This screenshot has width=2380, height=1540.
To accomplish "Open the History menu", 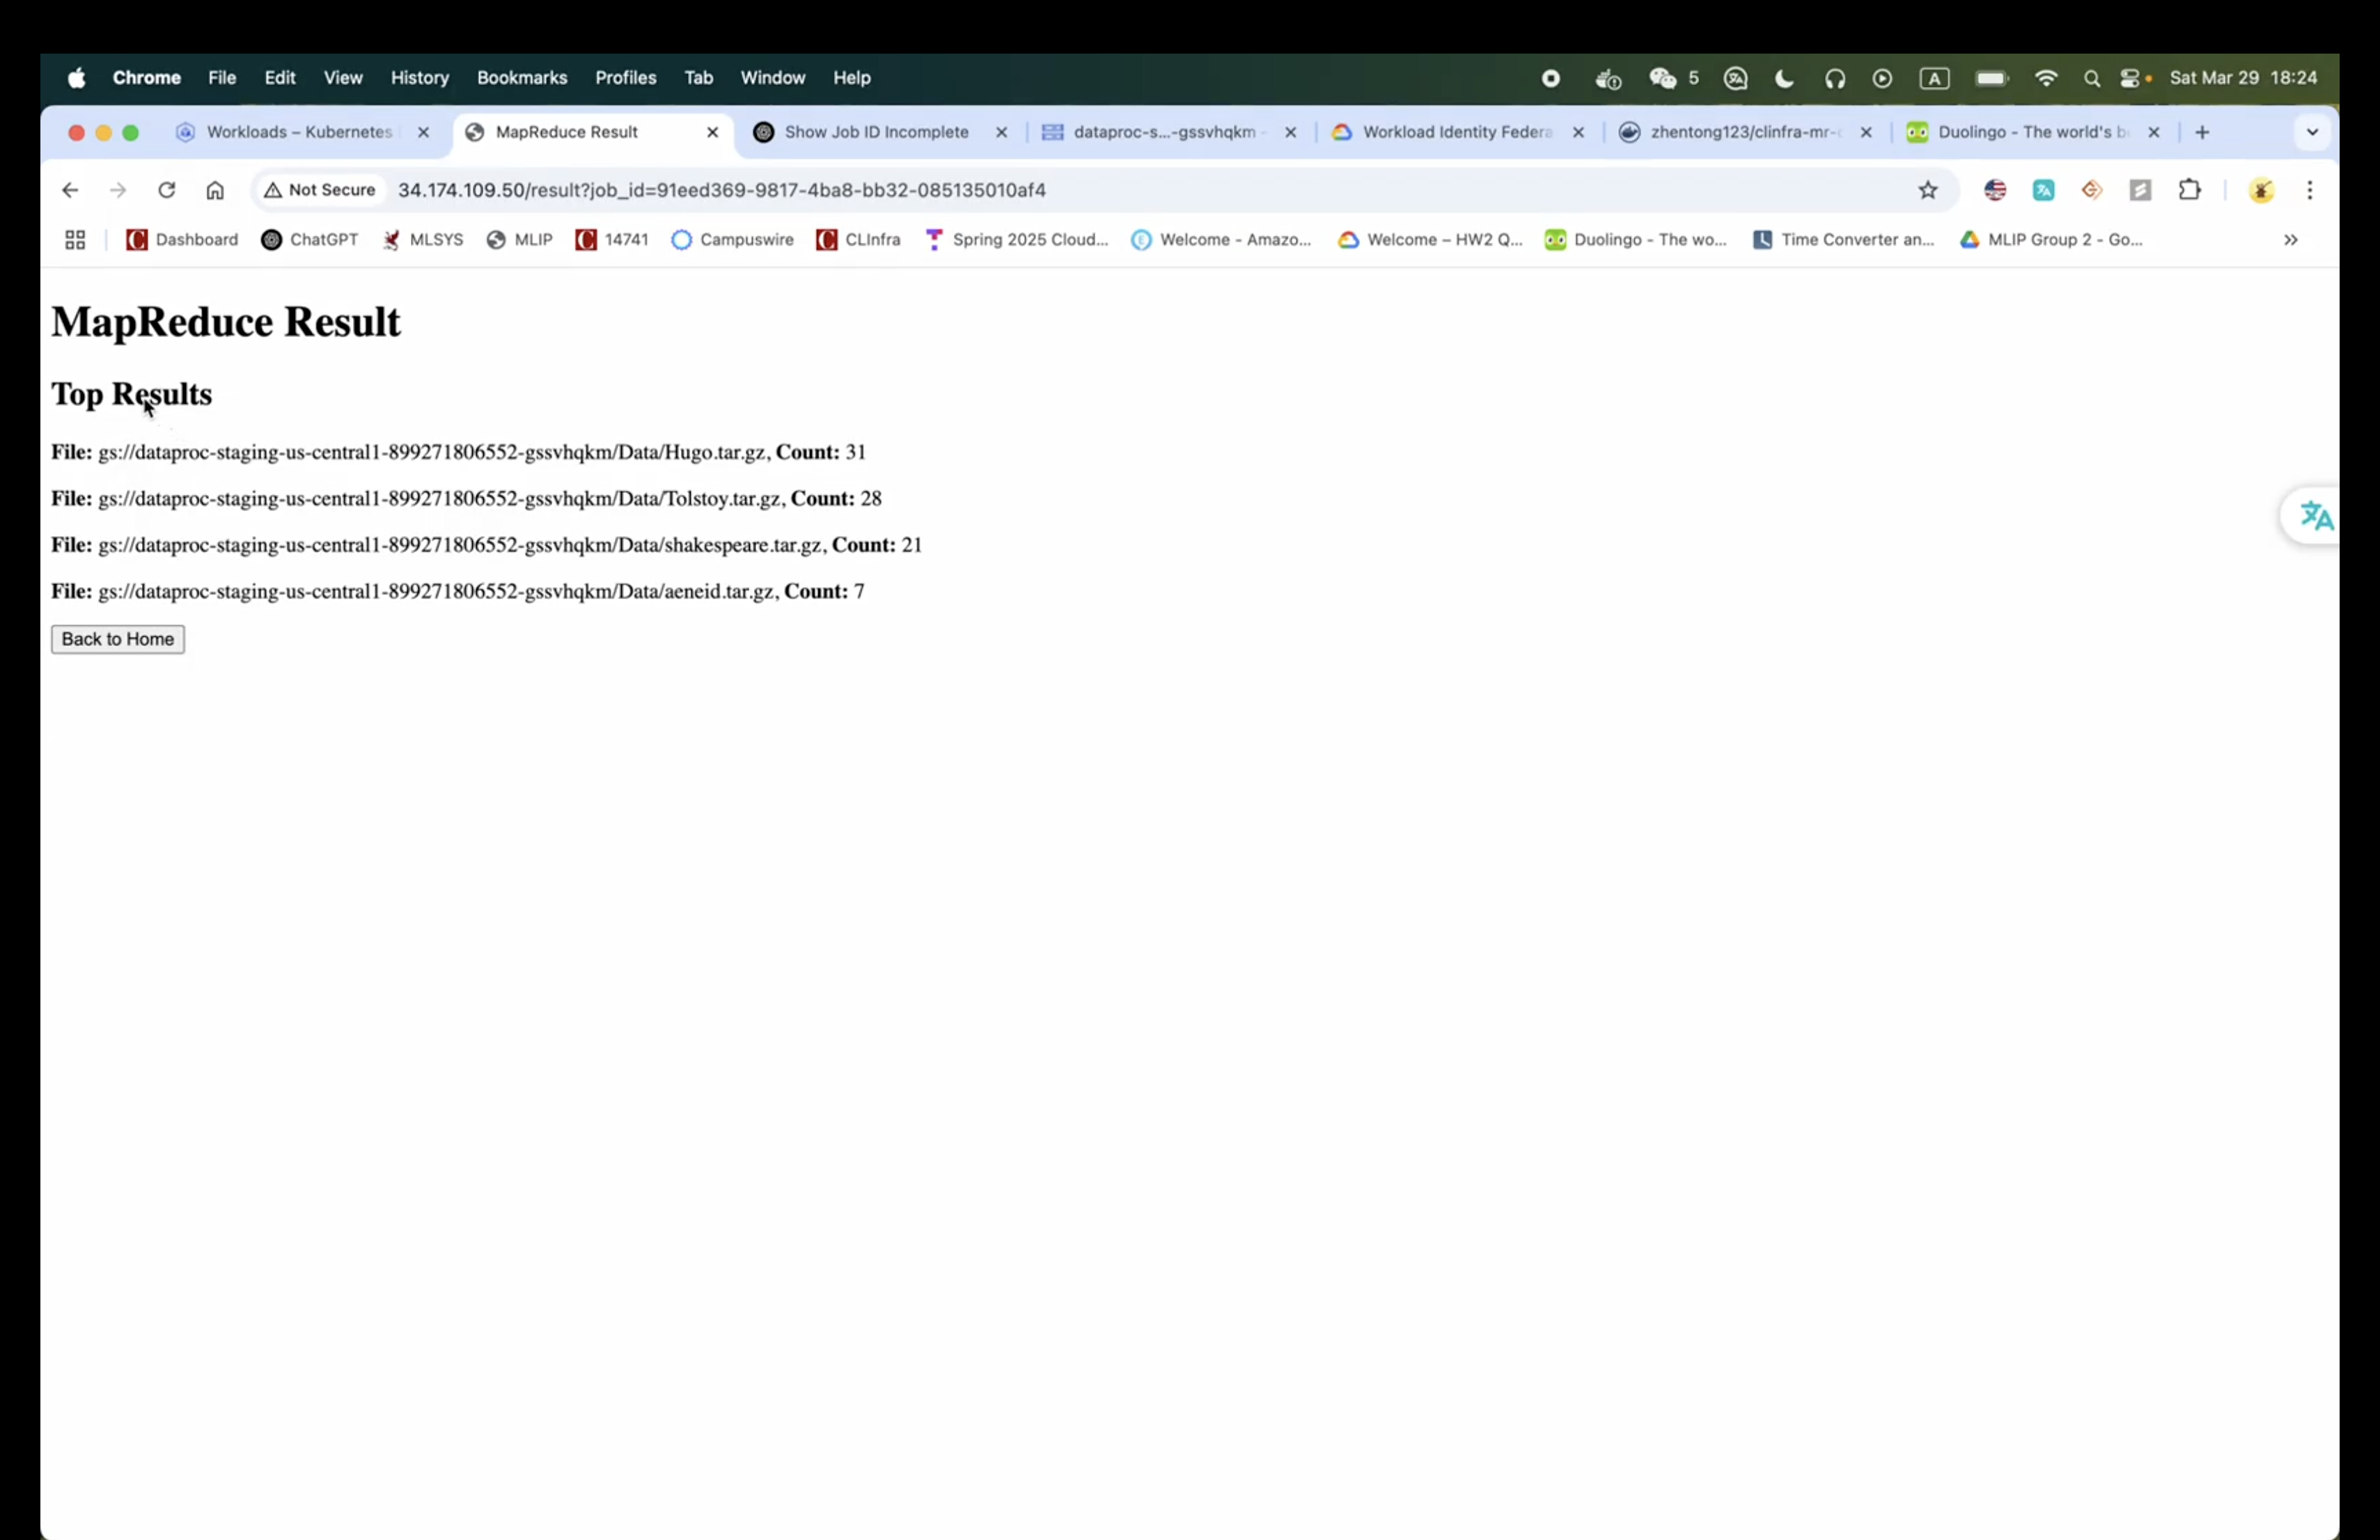I will [x=420, y=78].
